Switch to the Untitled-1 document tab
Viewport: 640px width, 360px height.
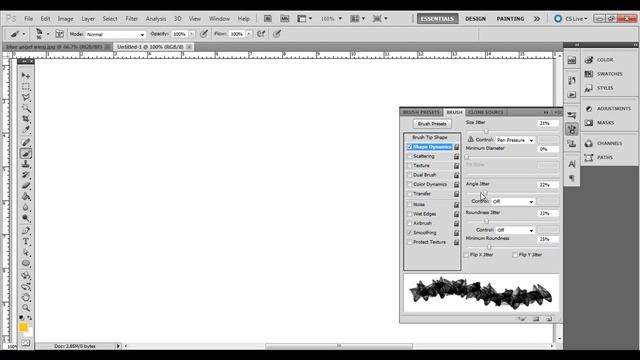[150, 47]
